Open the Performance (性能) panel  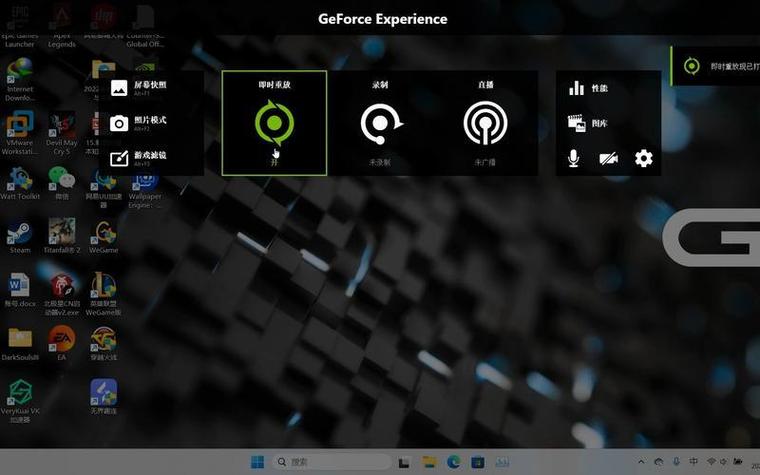pyautogui.click(x=588, y=88)
